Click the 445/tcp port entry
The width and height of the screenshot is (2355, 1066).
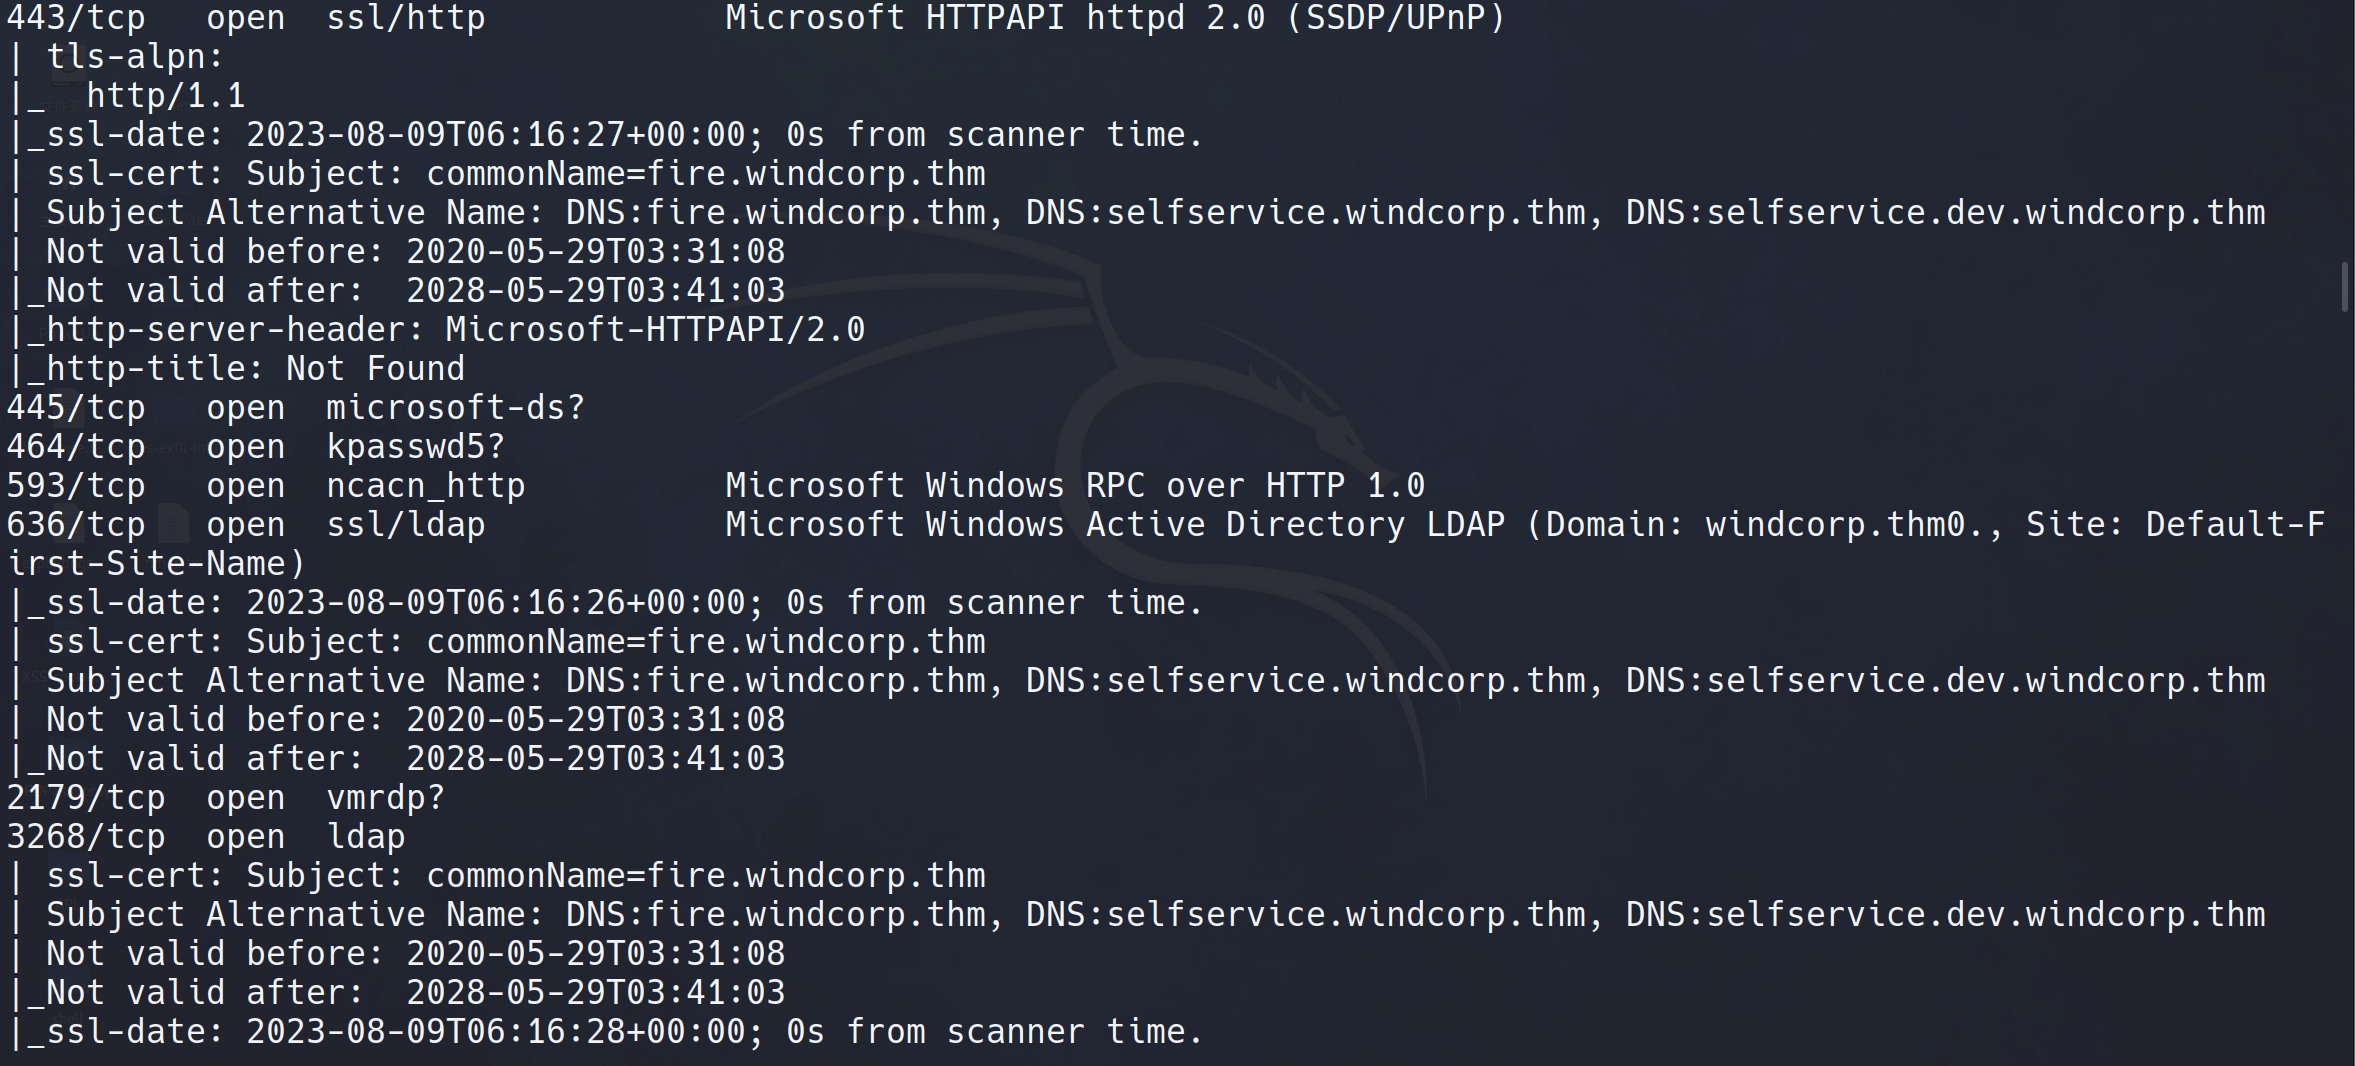coord(76,408)
